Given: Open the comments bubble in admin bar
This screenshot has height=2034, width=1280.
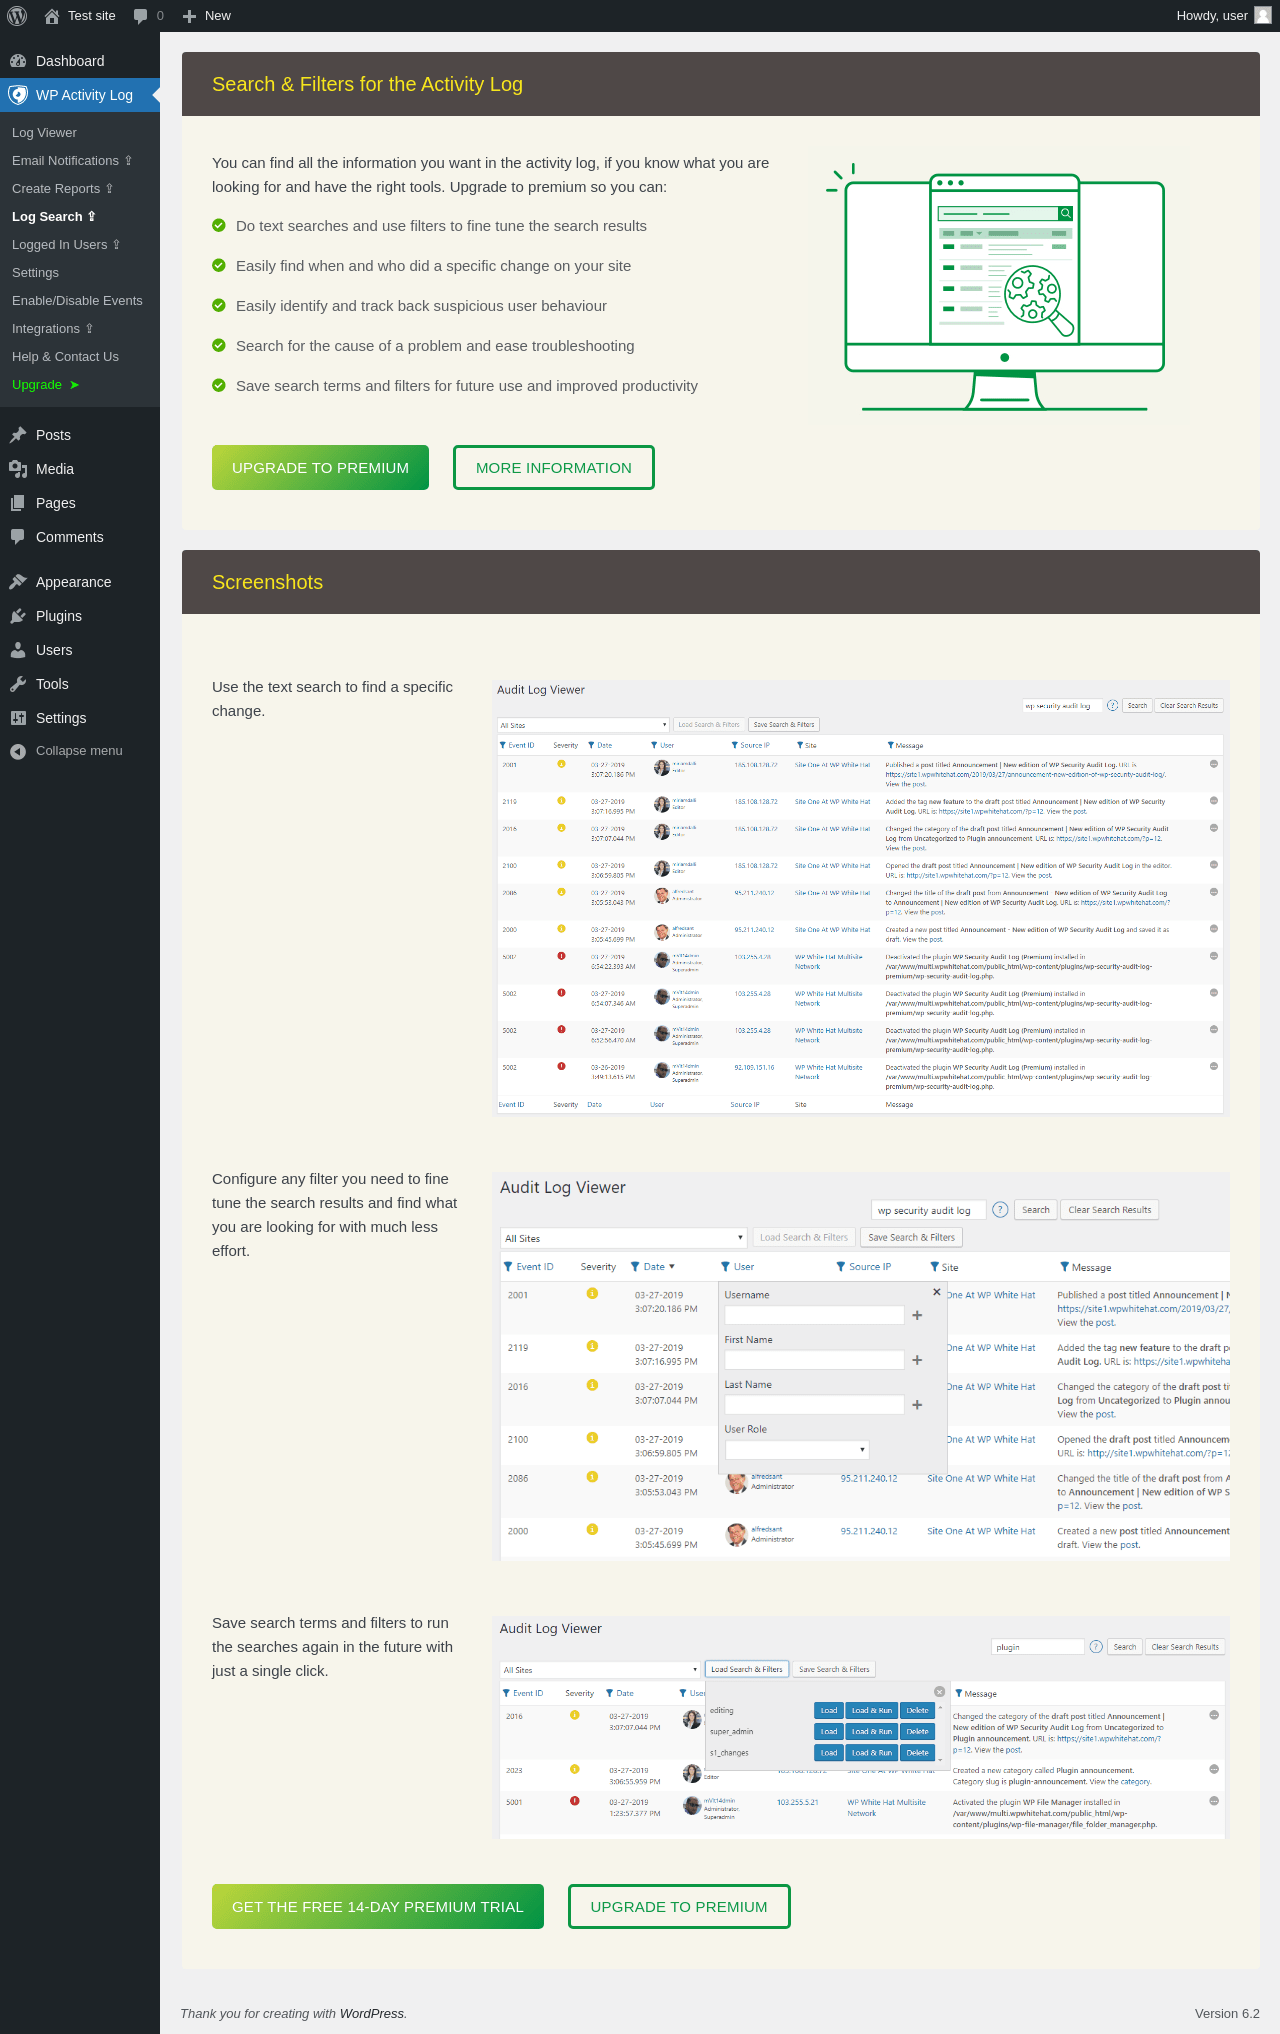Looking at the screenshot, I should 148,16.
